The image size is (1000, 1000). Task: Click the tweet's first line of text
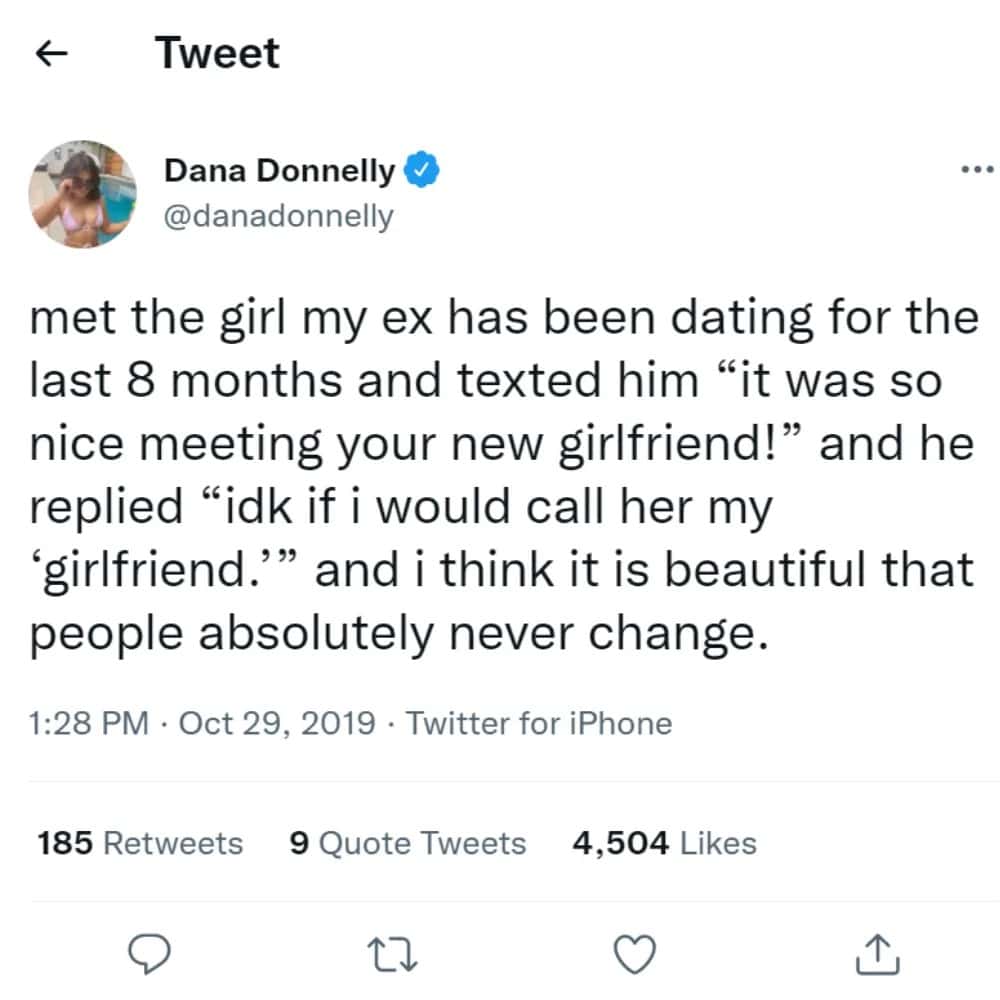pos(503,319)
